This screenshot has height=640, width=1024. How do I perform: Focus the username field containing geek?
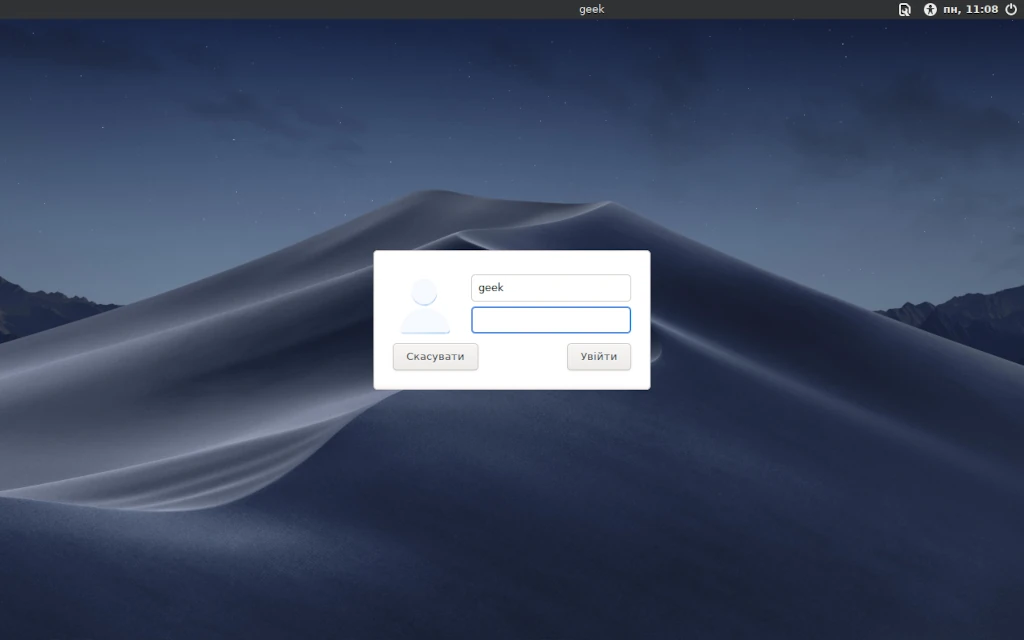pos(551,288)
